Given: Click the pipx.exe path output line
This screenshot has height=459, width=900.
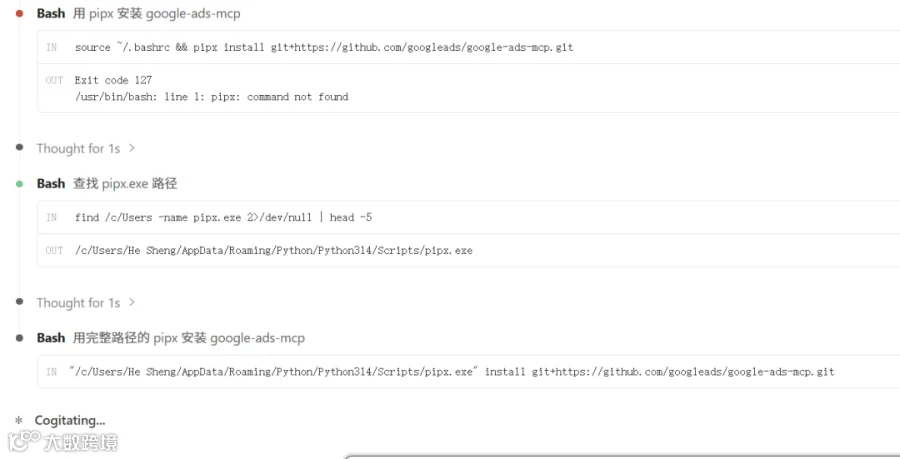Looking at the screenshot, I should point(274,250).
